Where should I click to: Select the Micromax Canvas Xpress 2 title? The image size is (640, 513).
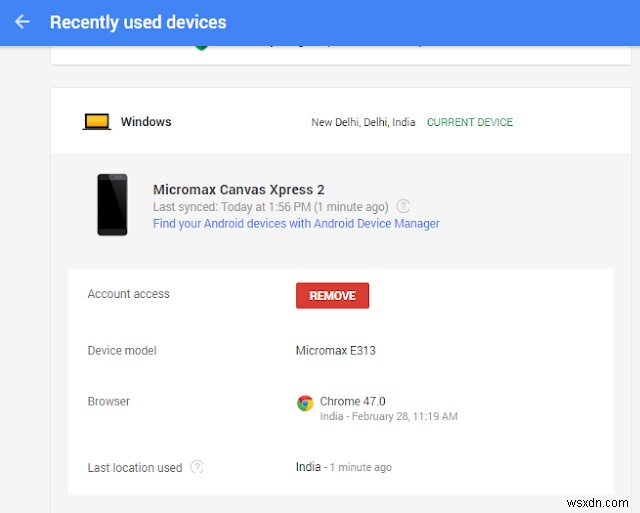tap(238, 189)
